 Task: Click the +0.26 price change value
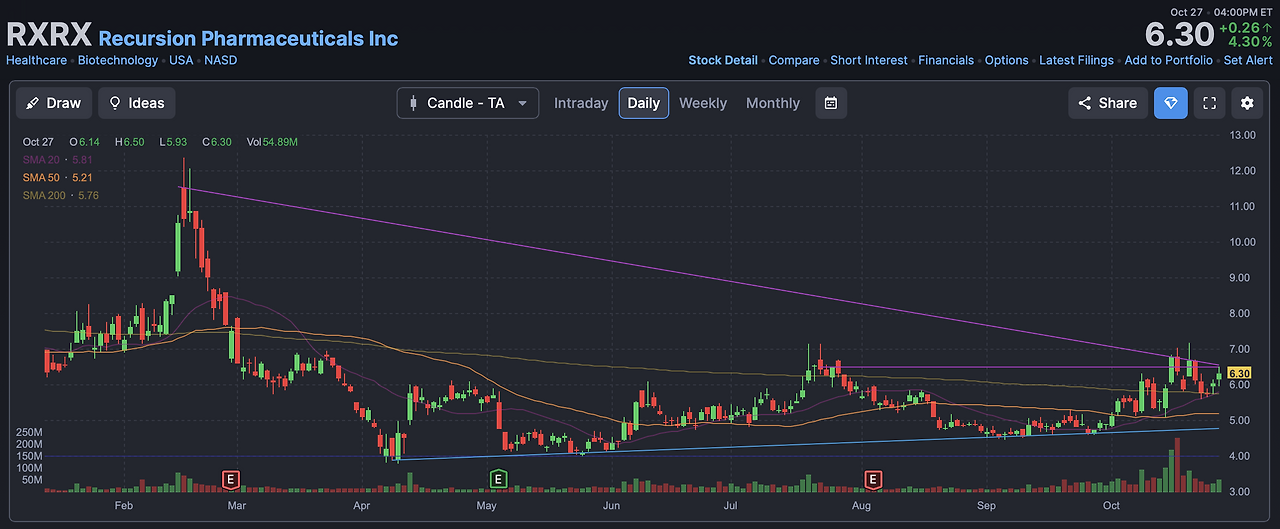[x=1246, y=28]
